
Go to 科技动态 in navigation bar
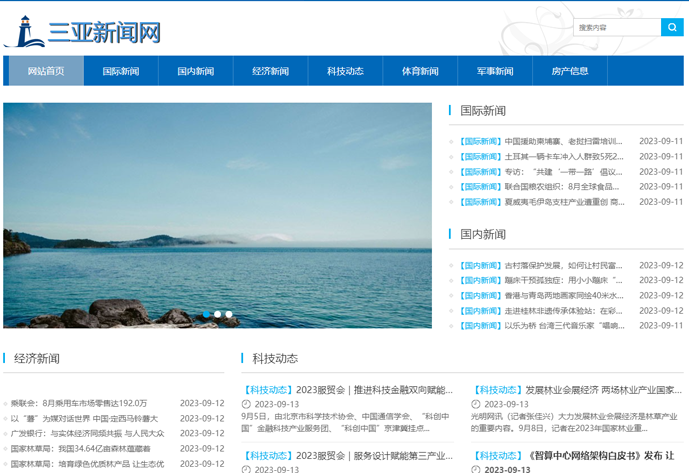coord(345,71)
